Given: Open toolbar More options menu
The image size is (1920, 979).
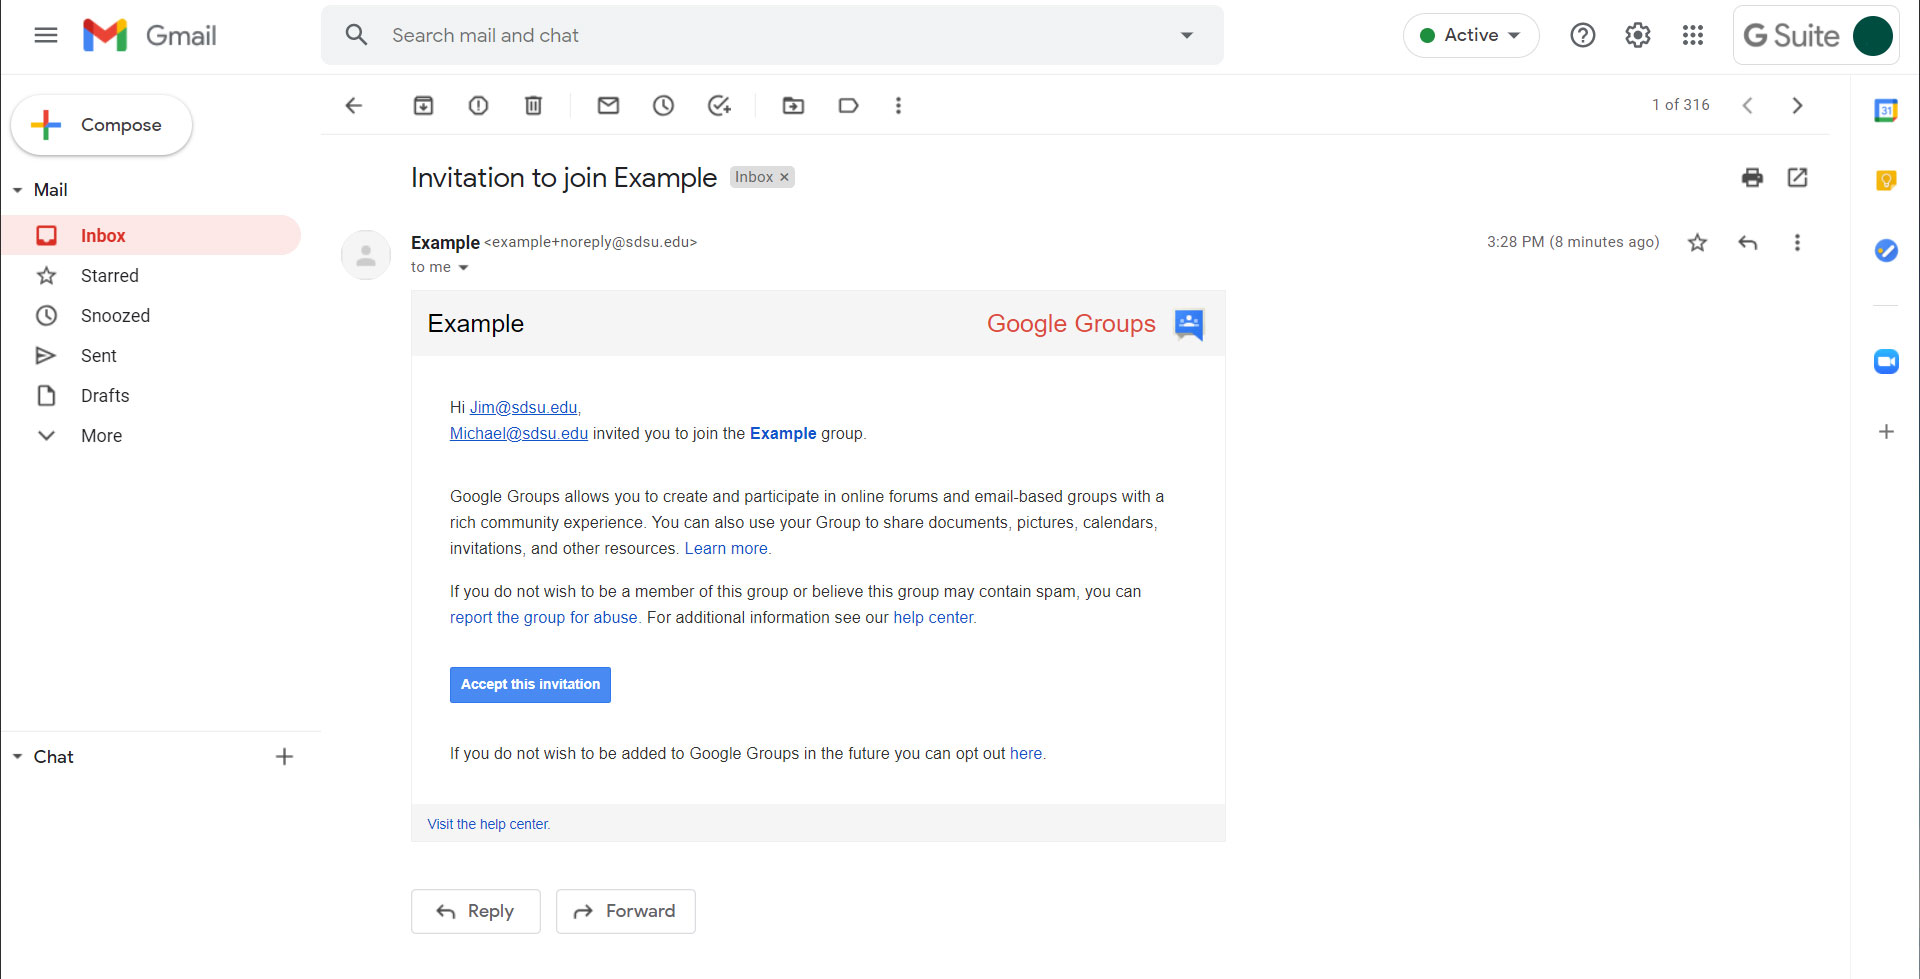Looking at the screenshot, I should point(898,105).
